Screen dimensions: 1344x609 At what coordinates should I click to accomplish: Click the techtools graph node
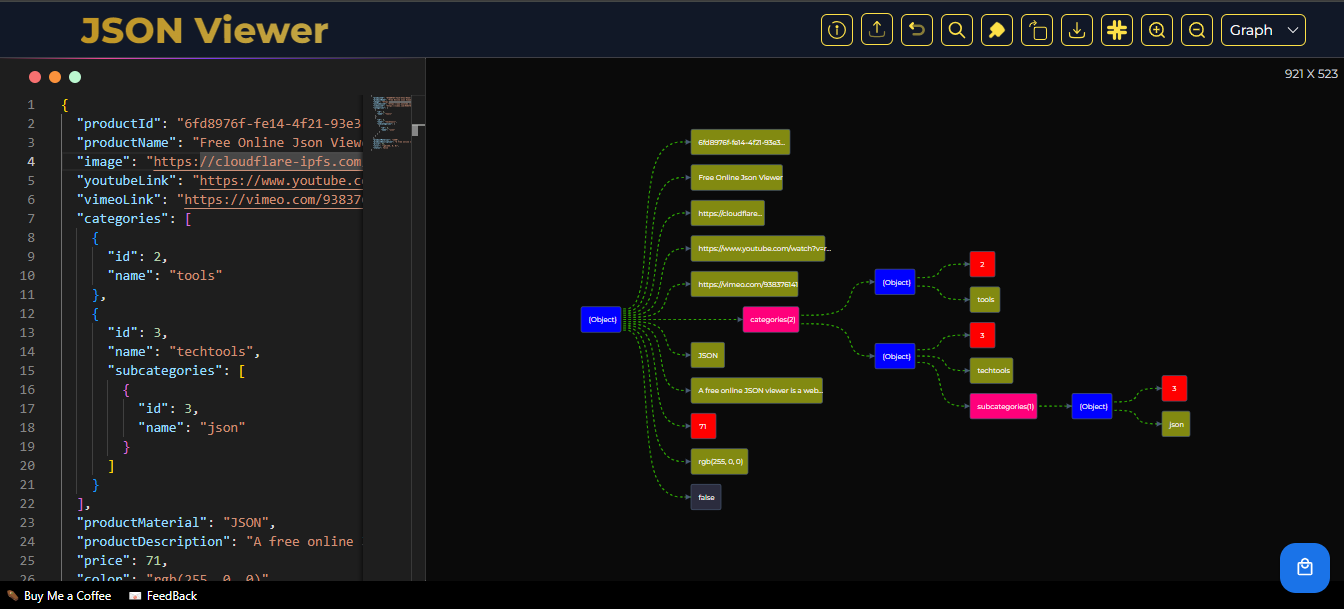click(x=992, y=371)
